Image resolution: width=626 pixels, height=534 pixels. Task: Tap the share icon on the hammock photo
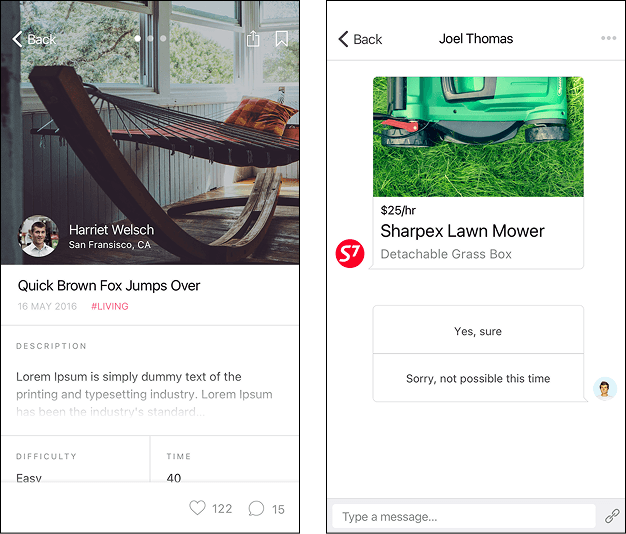click(253, 39)
